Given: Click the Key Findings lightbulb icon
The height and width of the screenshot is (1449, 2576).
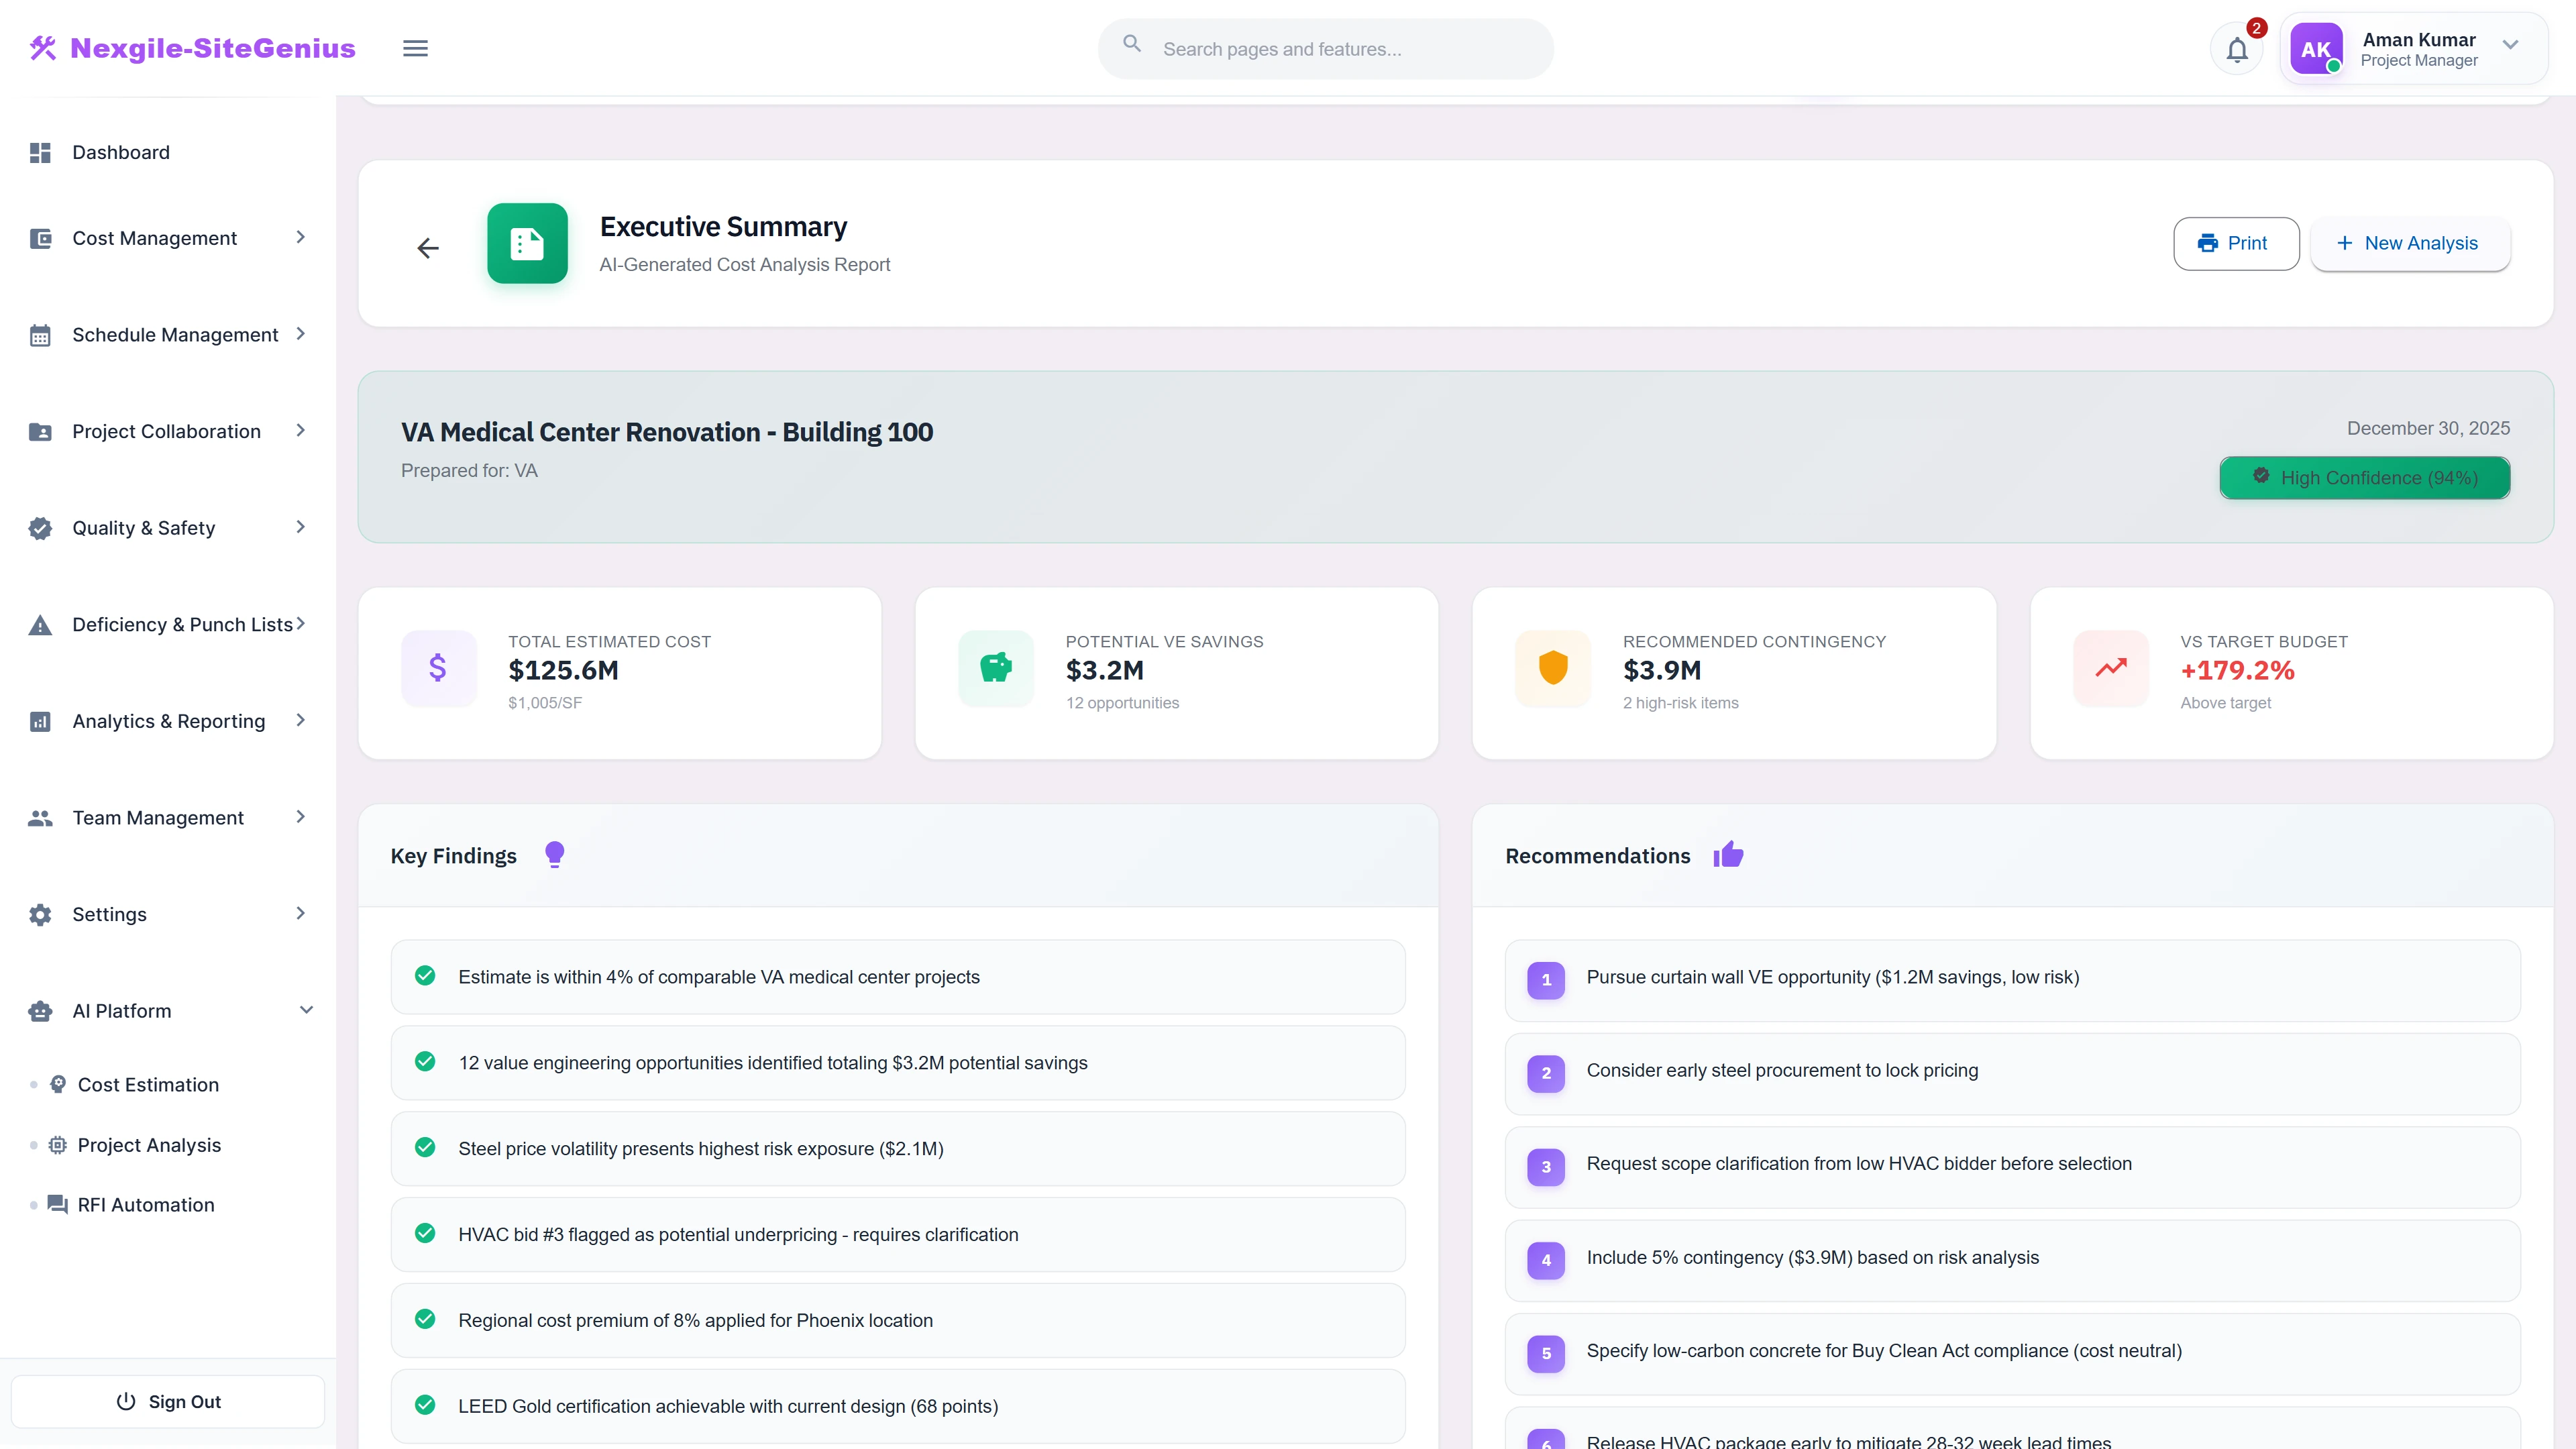Looking at the screenshot, I should click(554, 854).
